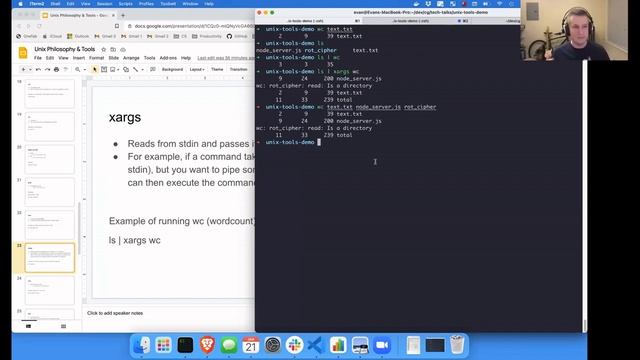
Task: Open Launchpad from the Dock
Action: 164,345
